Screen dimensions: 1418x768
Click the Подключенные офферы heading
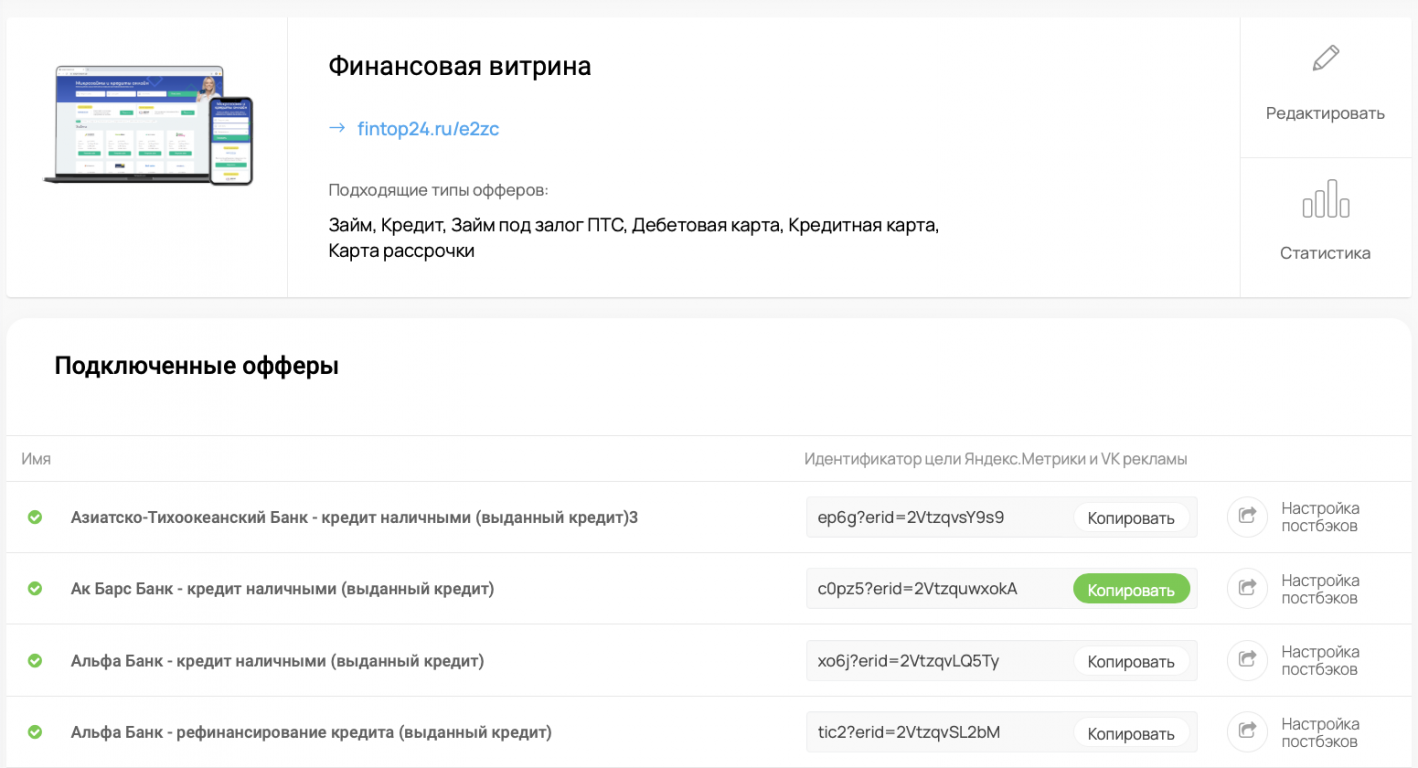(196, 366)
